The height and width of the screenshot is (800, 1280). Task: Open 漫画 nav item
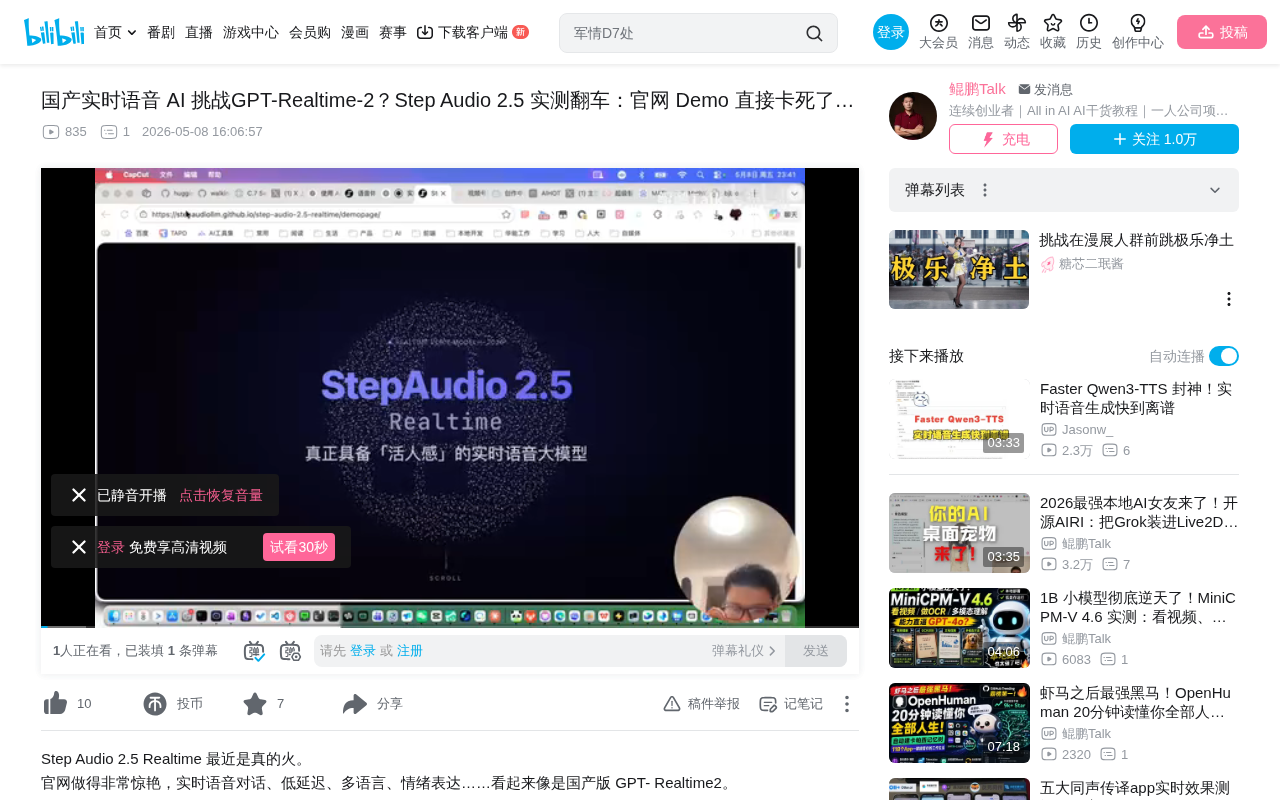355,32
